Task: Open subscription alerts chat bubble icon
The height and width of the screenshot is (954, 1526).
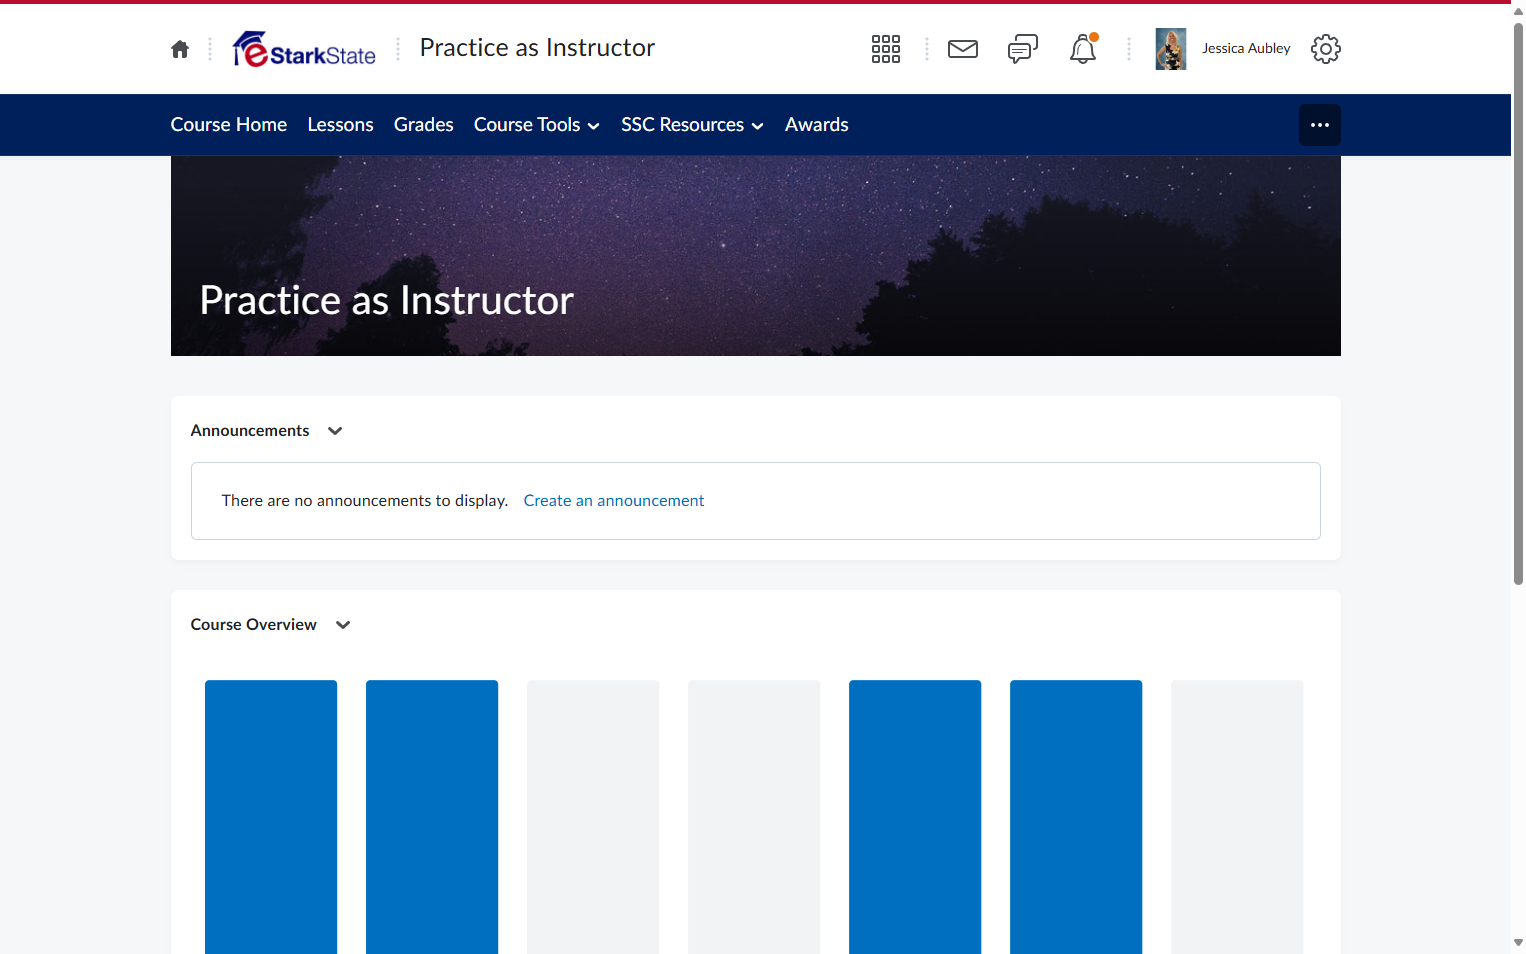Action: pyautogui.click(x=1023, y=49)
